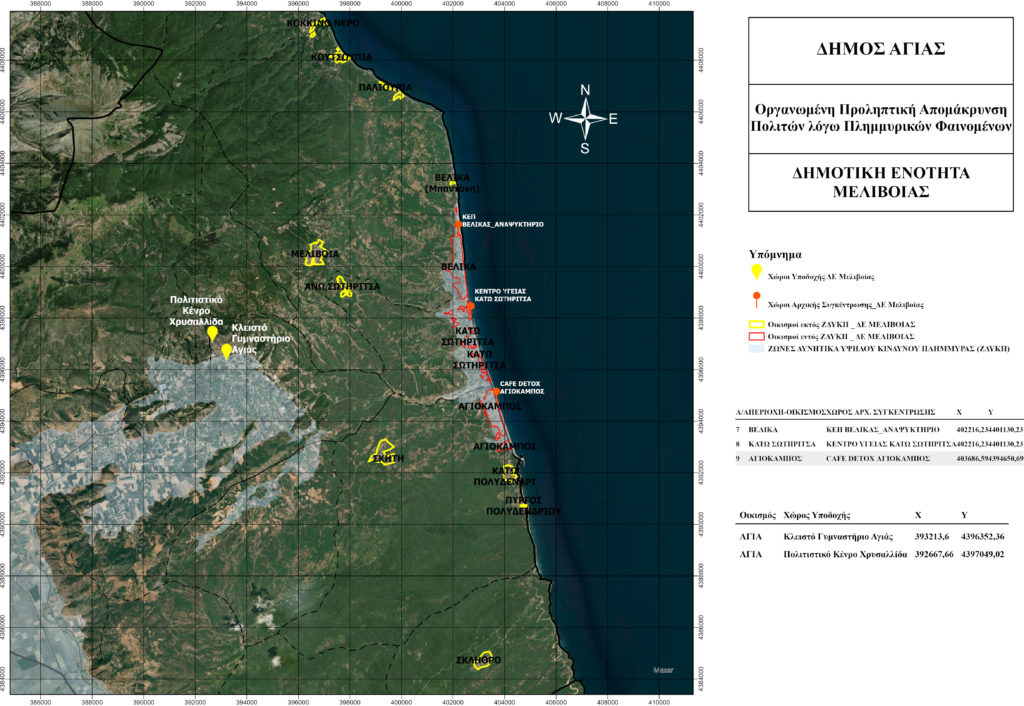Select the ΣΚΛΗΘΡΟ yellow settlement outline

(x=483, y=658)
